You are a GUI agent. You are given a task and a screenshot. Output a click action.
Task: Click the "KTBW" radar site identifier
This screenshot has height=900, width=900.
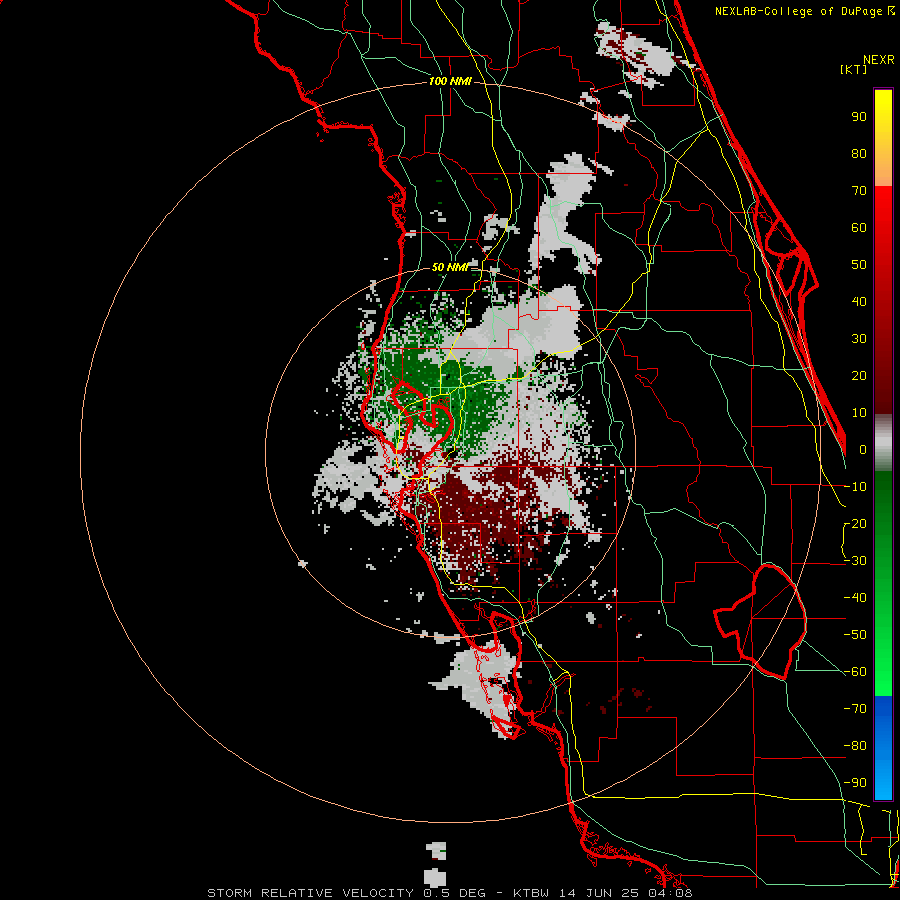(532, 893)
